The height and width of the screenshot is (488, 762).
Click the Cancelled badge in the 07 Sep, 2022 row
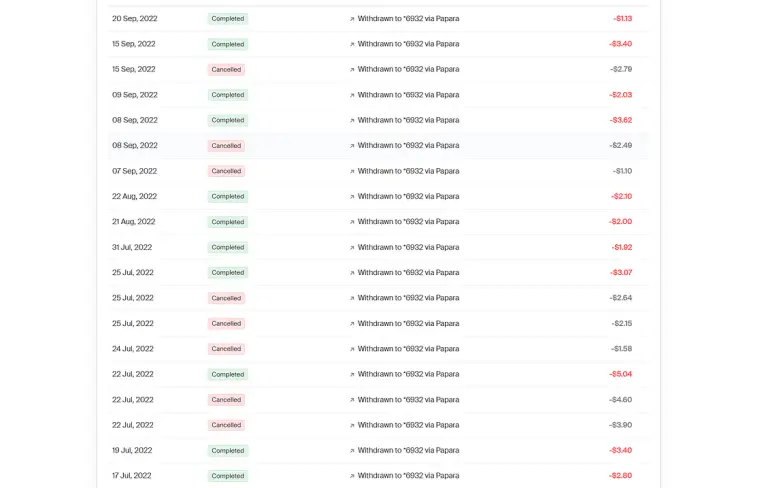point(226,171)
